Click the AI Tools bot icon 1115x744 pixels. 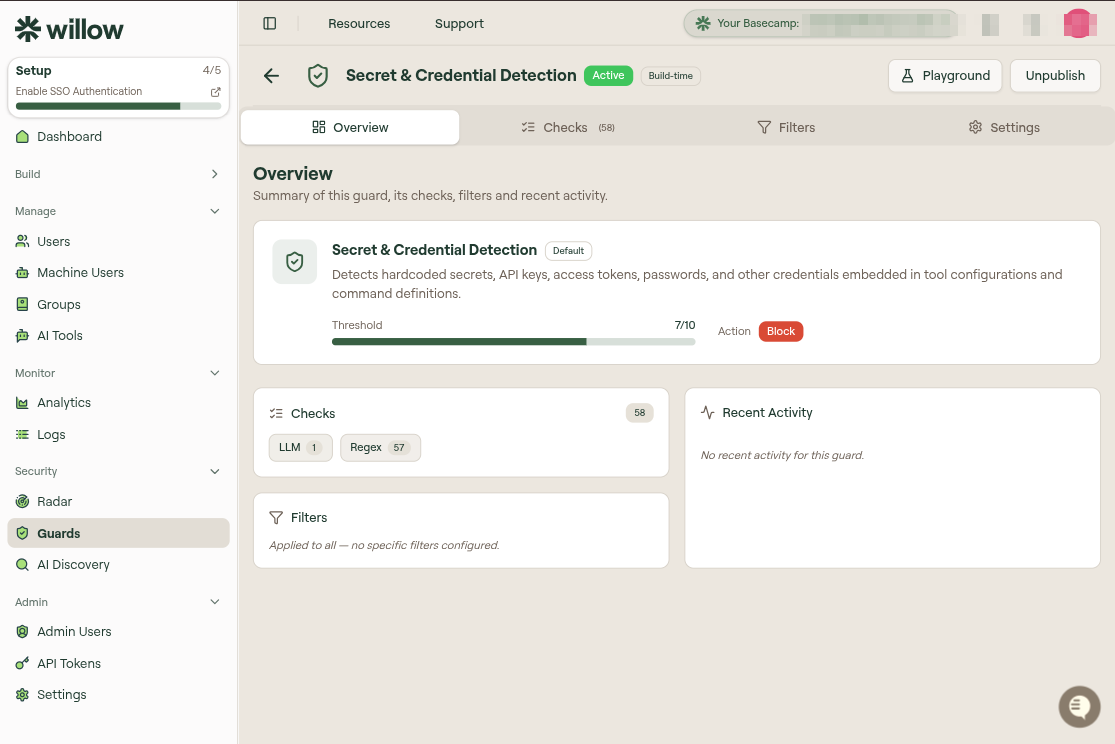(22, 336)
